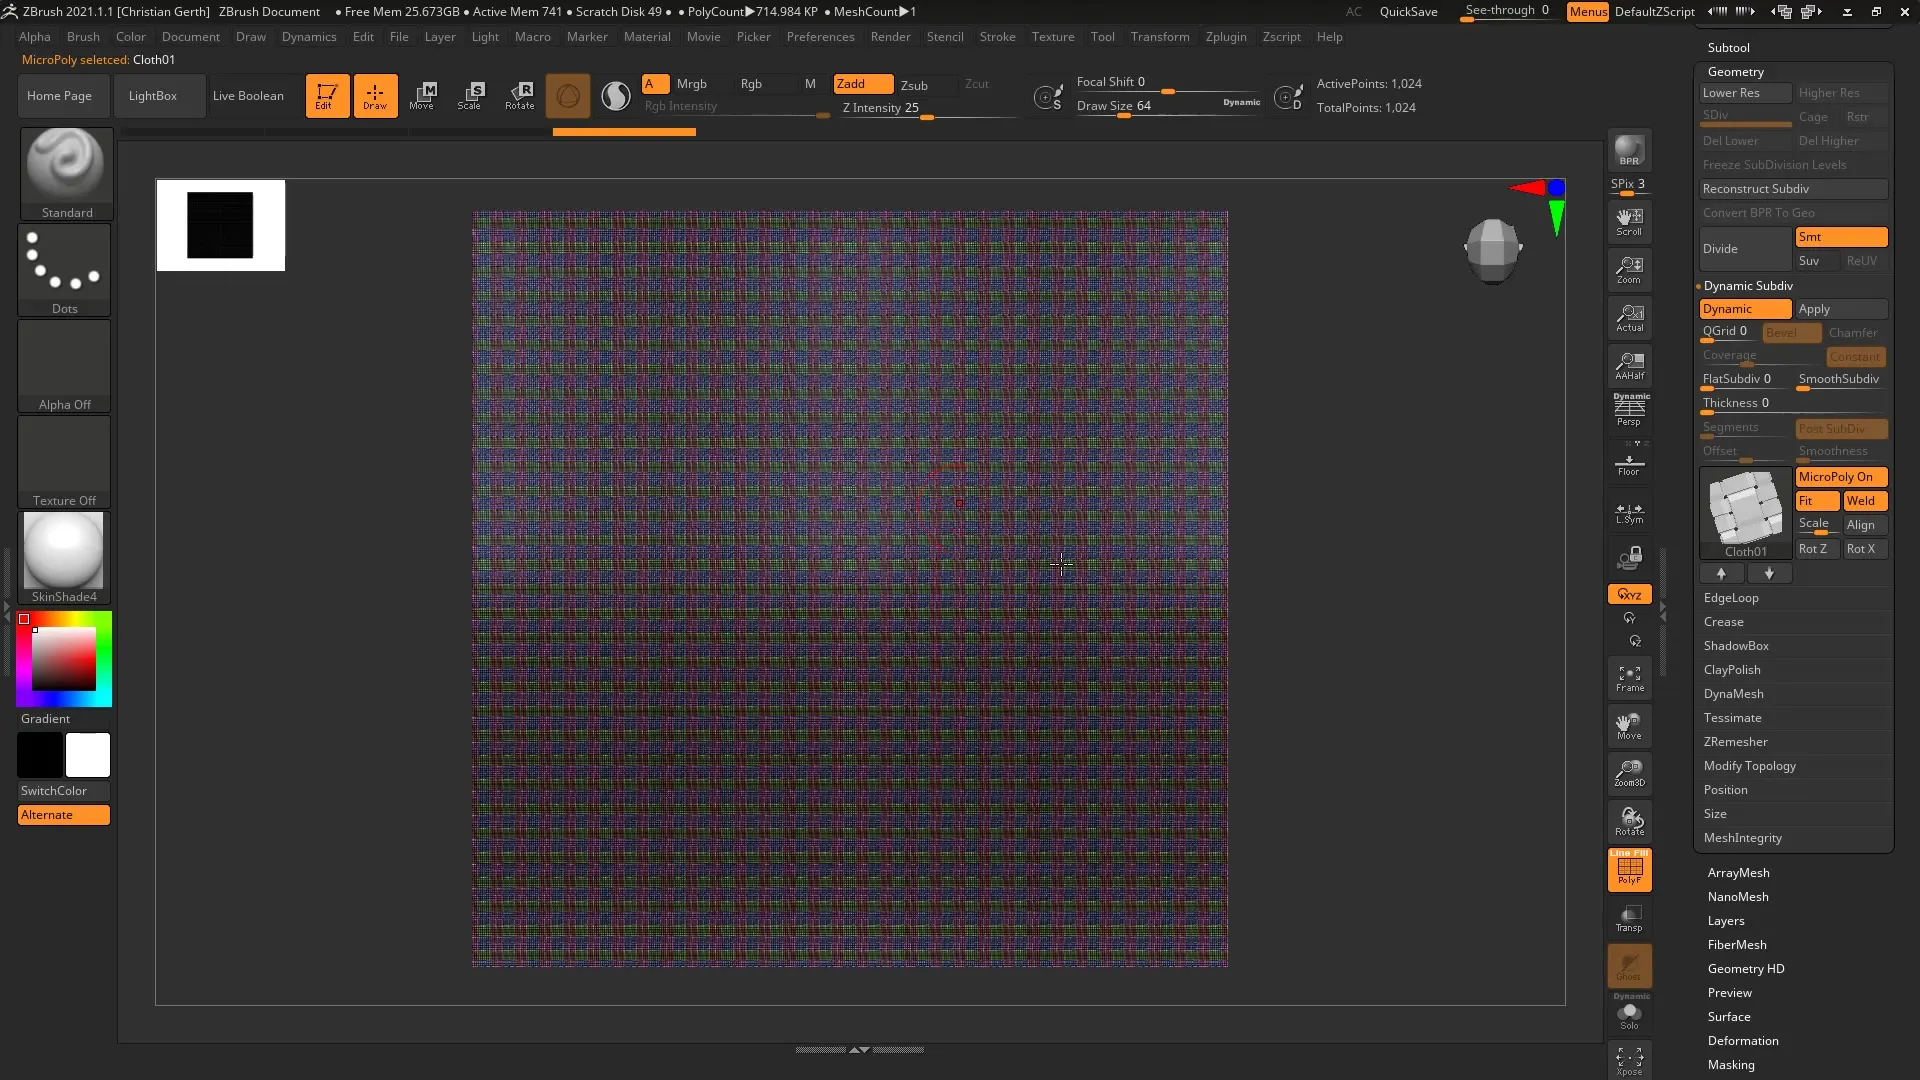Screen dimensions: 1920x1080
Task: Pick a color in the color picker square
Action: coord(64,659)
